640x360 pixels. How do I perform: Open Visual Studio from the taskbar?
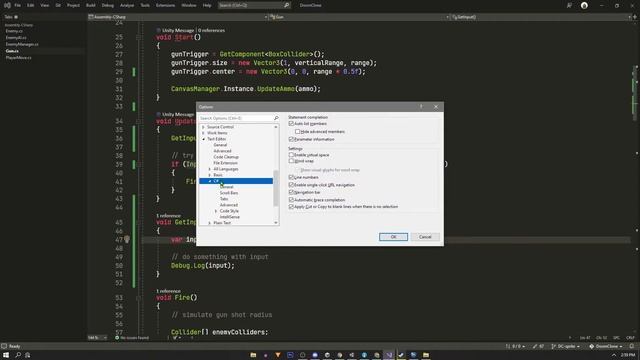[x=389, y=355]
